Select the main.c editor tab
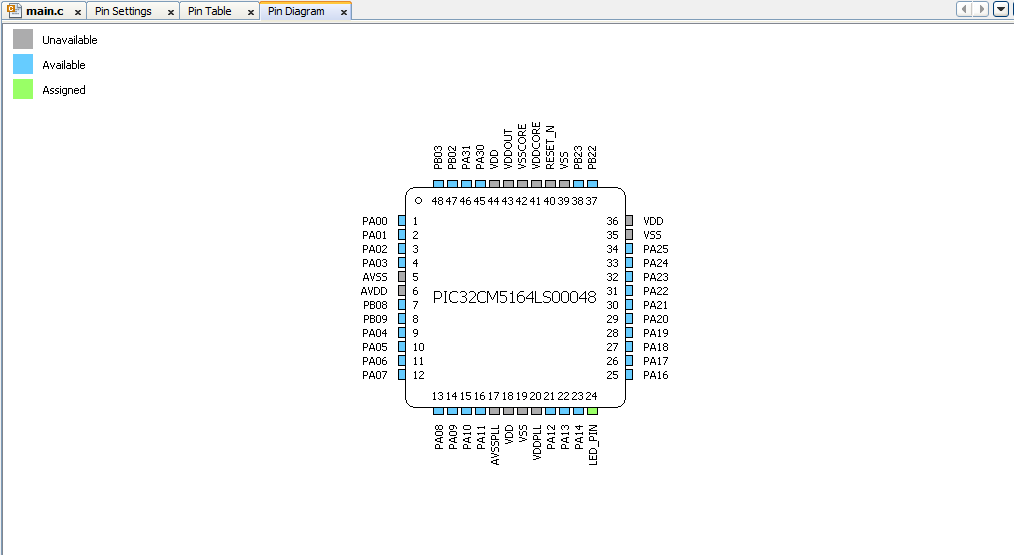Image resolution: width=1014 pixels, height=555 pixels. (44, 11)
